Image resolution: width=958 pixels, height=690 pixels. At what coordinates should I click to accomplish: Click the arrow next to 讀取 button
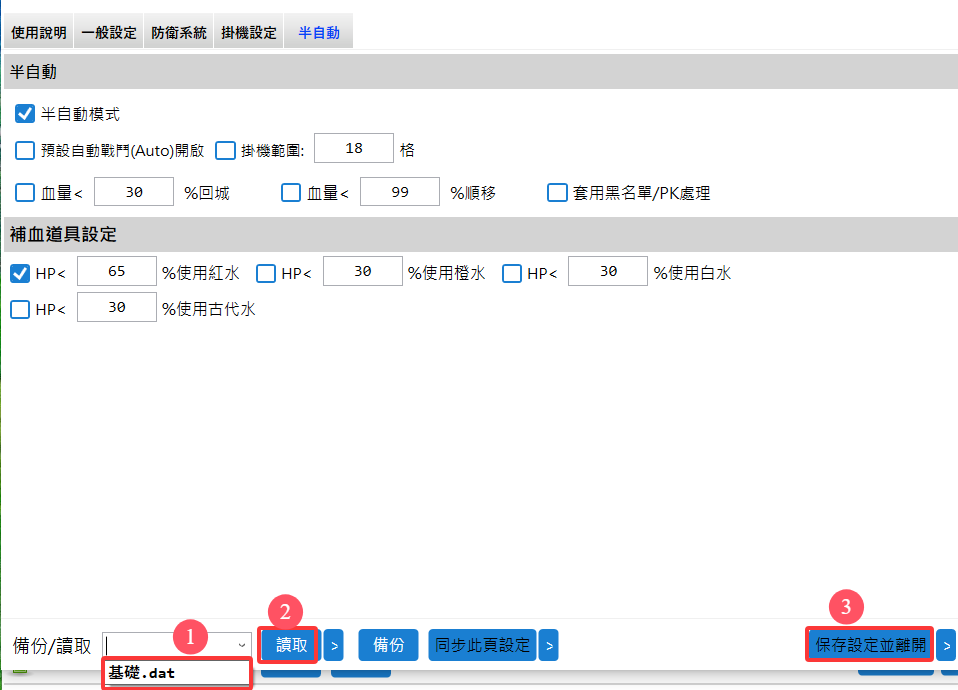click(x=334, y=645)
